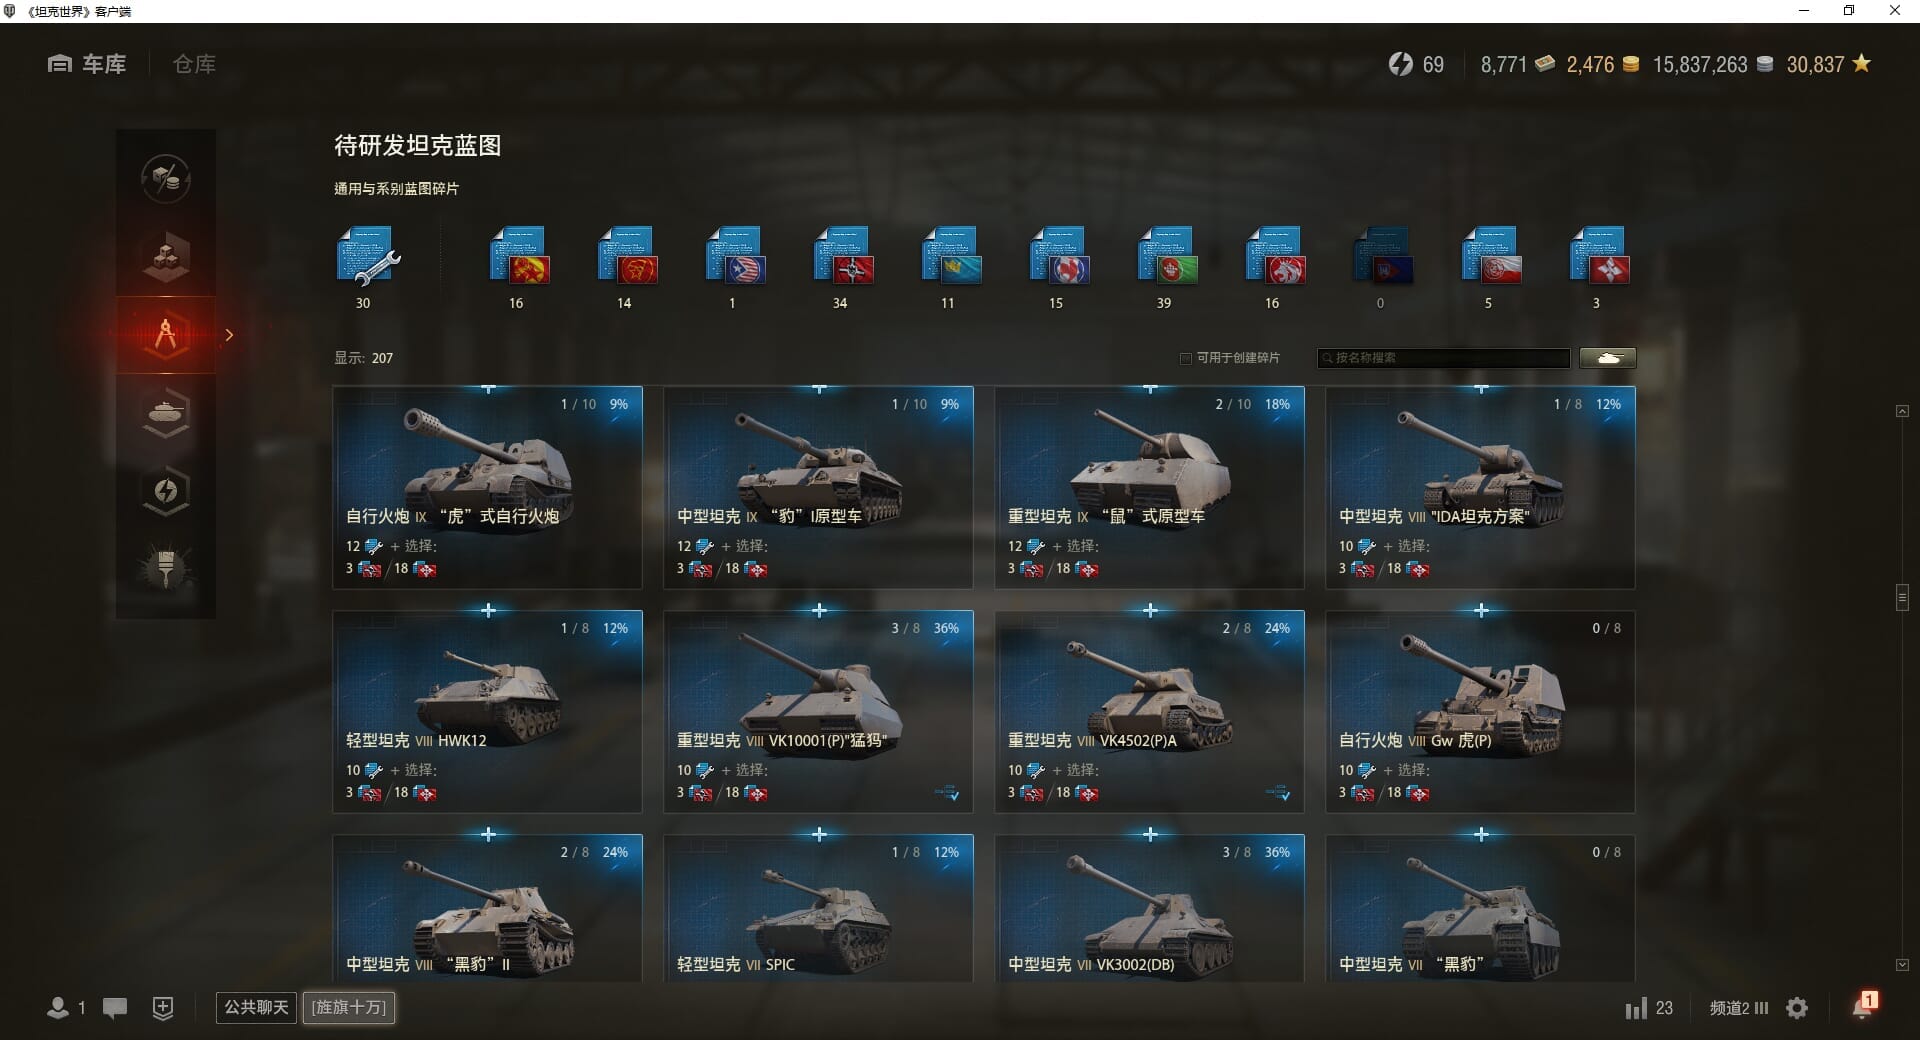
Task: Open the 公共聊天 chat button
Action: pyautogui.click(x=256, y=1007)
